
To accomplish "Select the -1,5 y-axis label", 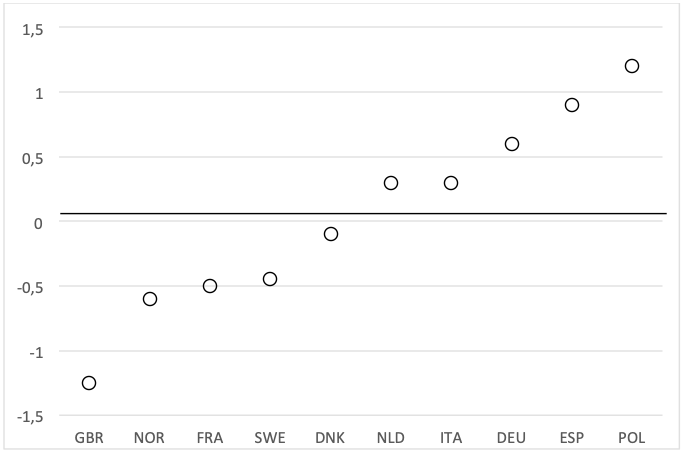I will coord(32,416).
